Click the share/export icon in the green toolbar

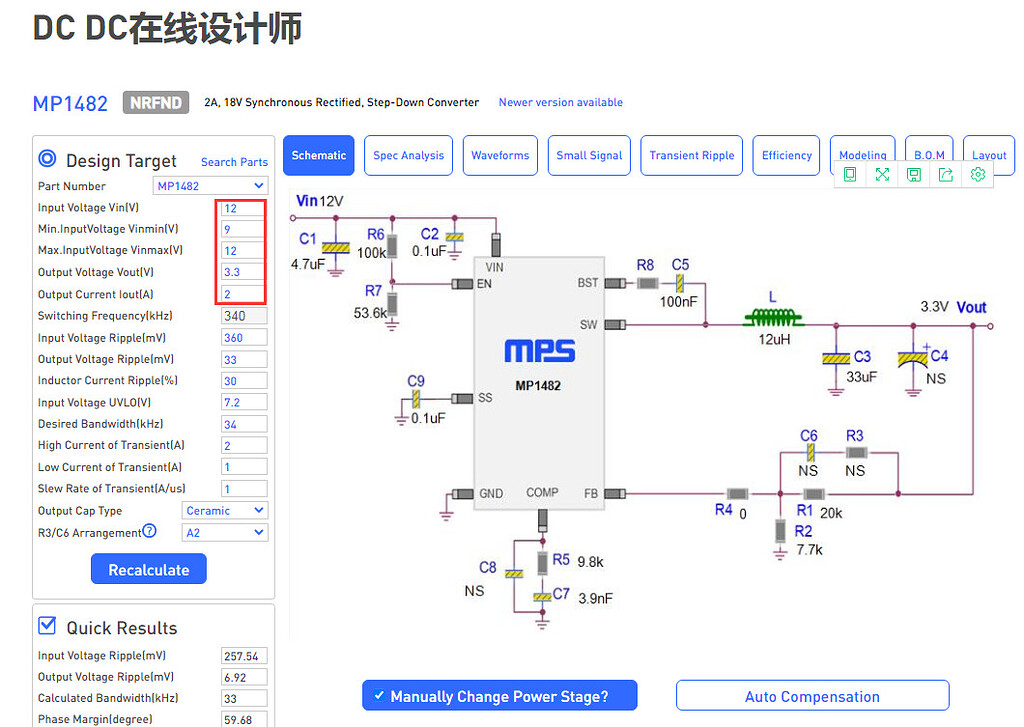(x=946, y=174)
